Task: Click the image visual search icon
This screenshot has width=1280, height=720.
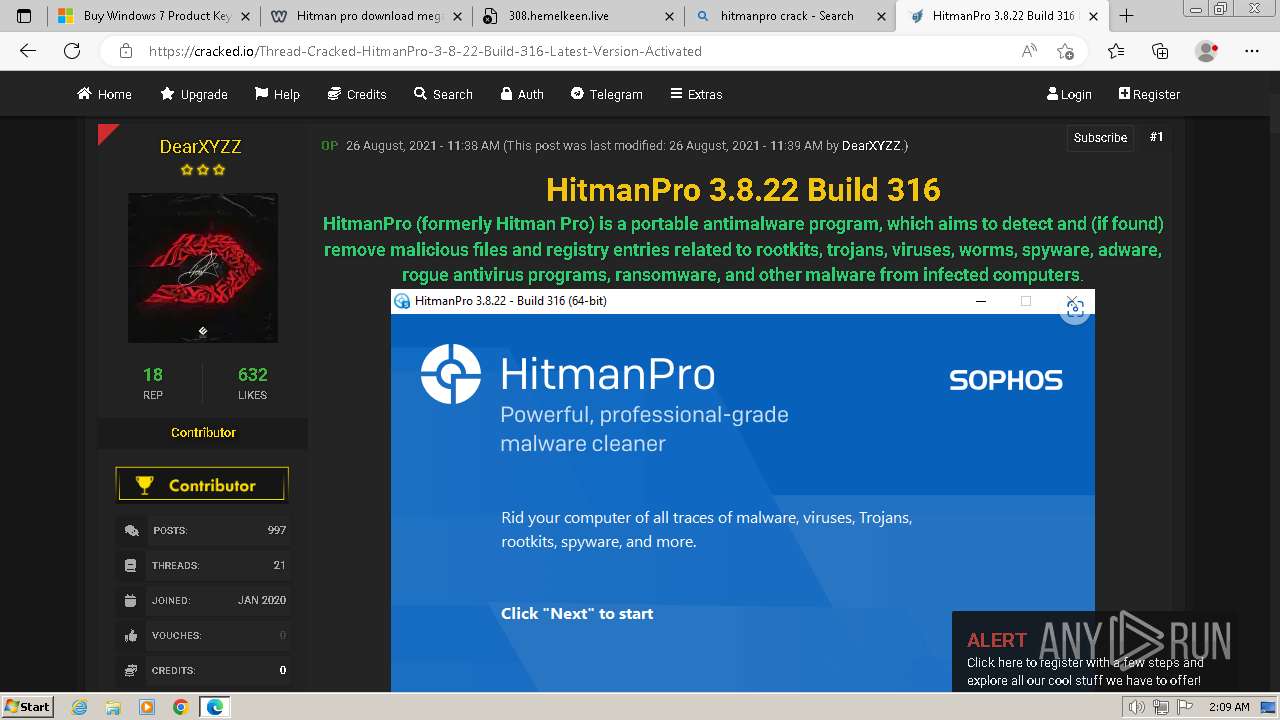Action: [x=1075, y=309]
